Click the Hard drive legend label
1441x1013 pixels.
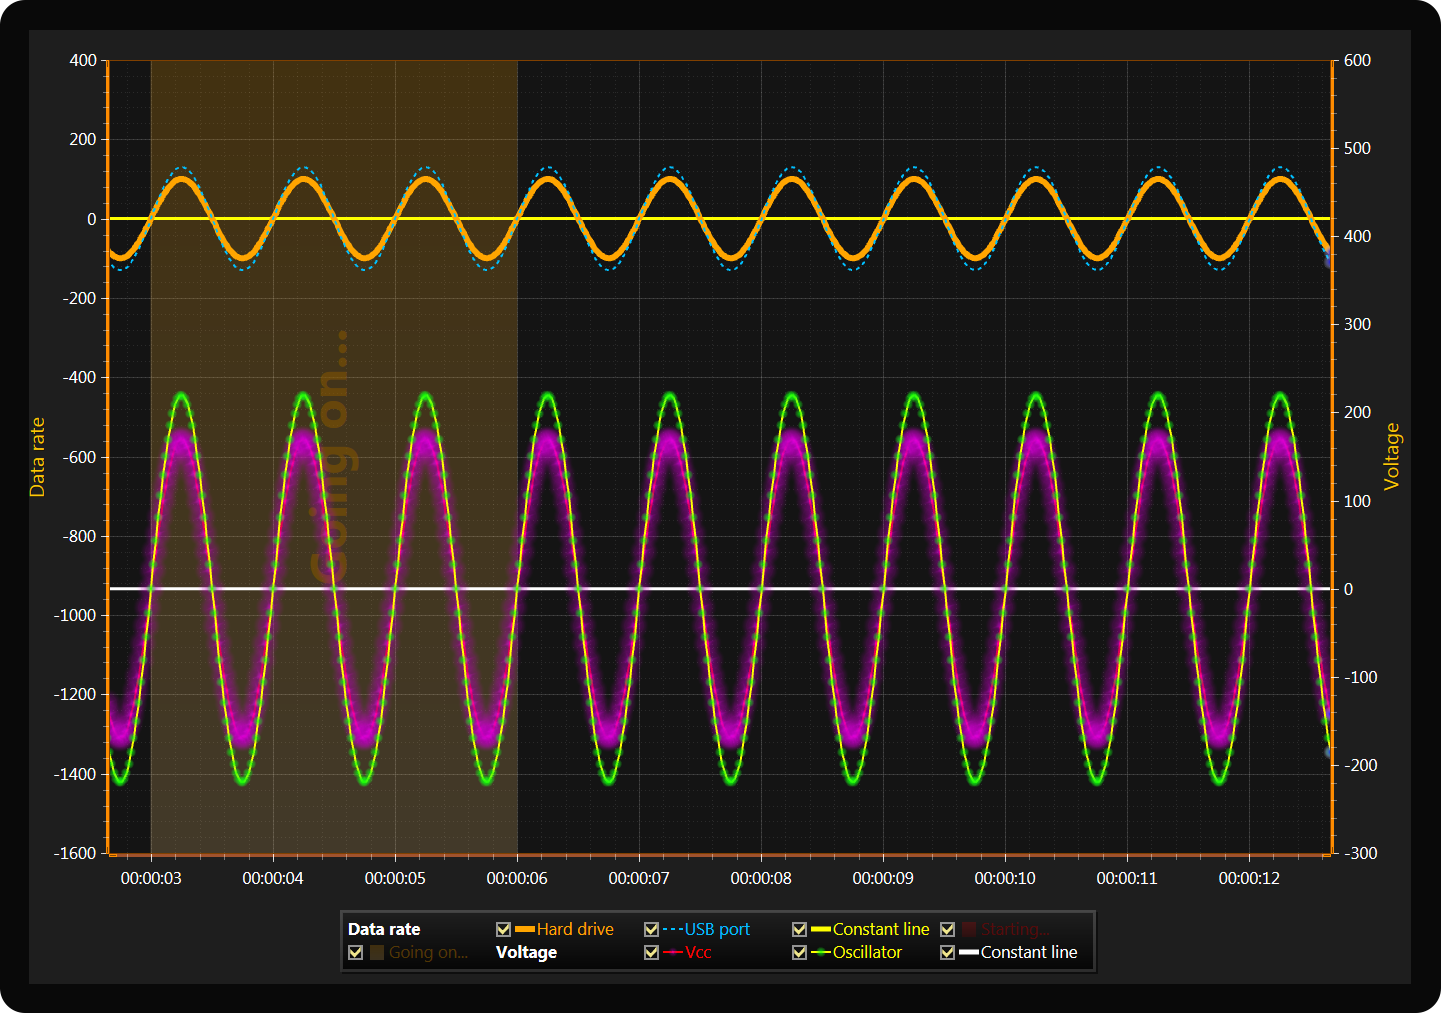tap(575, 930)
